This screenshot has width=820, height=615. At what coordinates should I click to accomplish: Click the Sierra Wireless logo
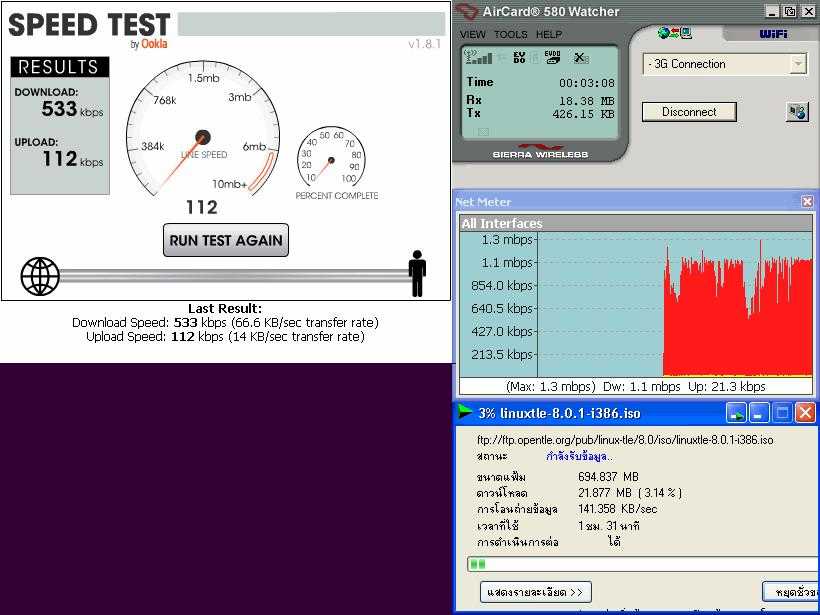coord(540,152)
